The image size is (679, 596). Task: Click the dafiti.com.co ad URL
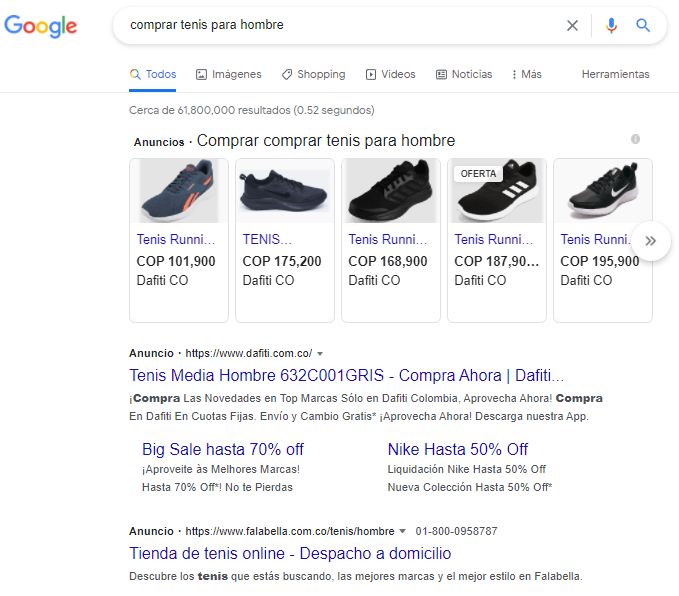pyautogui.click(x=249, y=353)
